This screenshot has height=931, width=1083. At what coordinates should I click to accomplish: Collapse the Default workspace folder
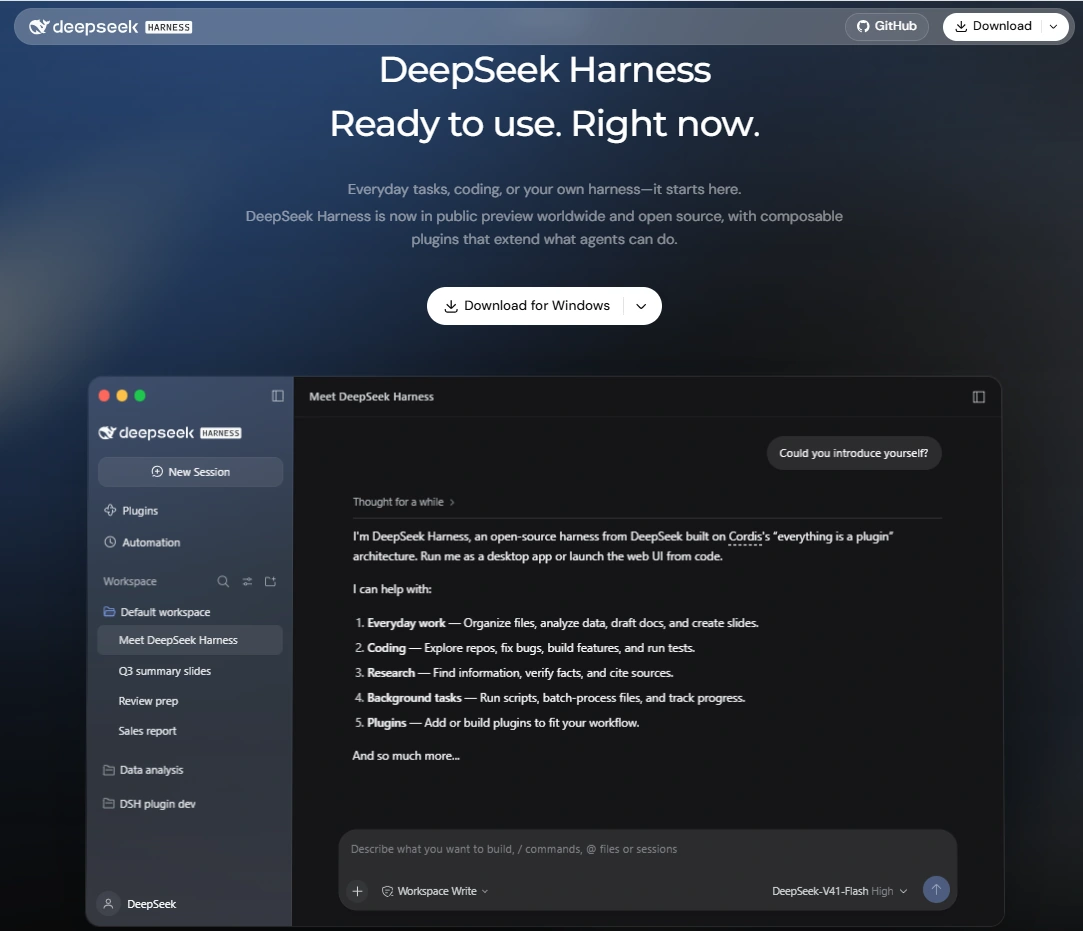tap(157, 612)
